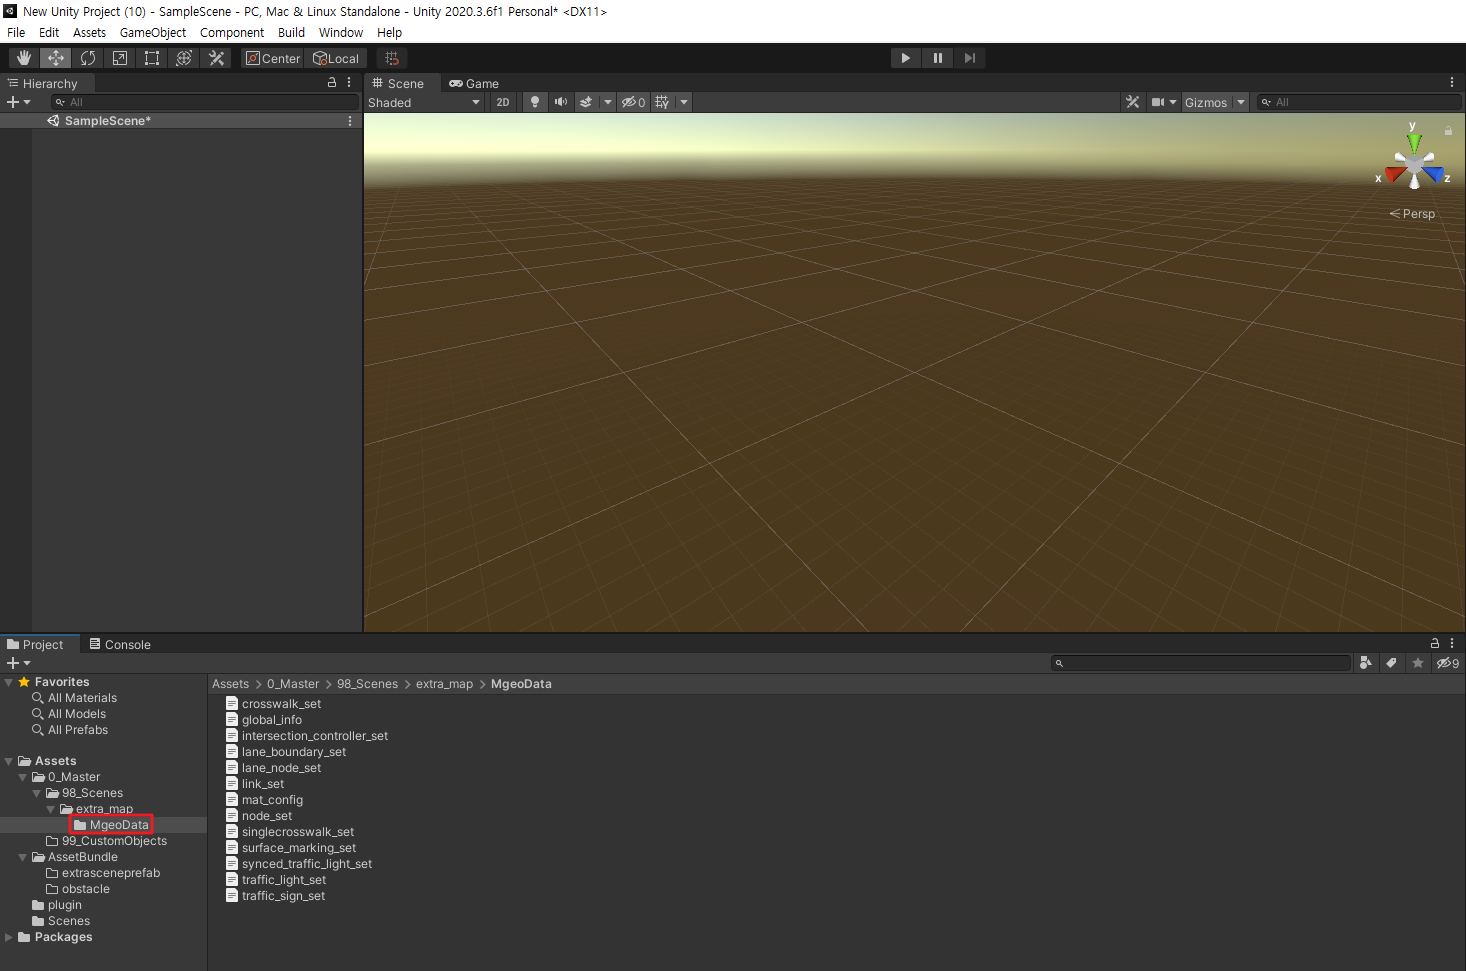The width and height of the screenshot is (1466, 971).
Task: Open the Gizmos dropdown arrow
Action: 1241,102
